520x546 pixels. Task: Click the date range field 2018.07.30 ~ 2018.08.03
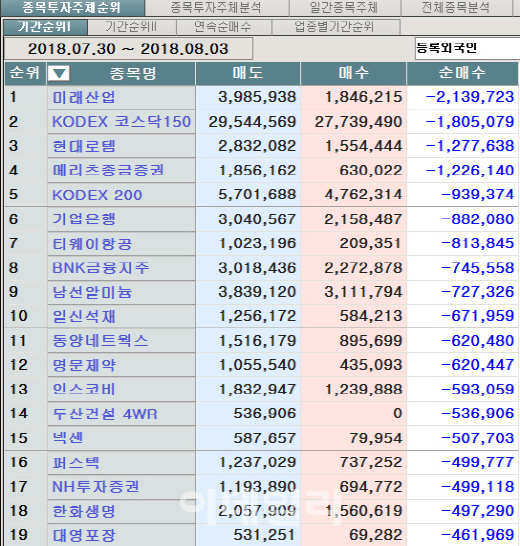point(128,49)
